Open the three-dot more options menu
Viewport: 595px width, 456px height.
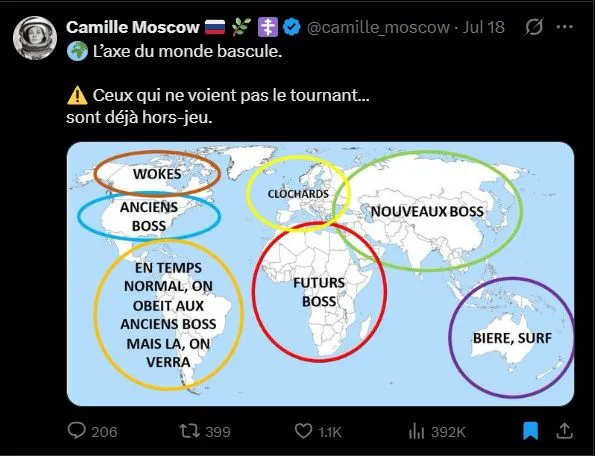(565, 27)
